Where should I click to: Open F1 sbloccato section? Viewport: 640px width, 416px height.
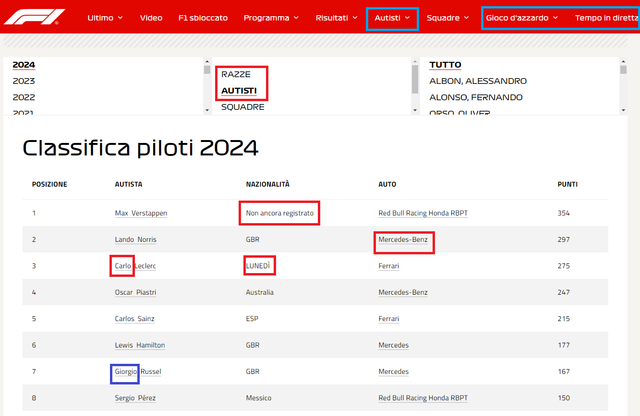coord(203,18)
